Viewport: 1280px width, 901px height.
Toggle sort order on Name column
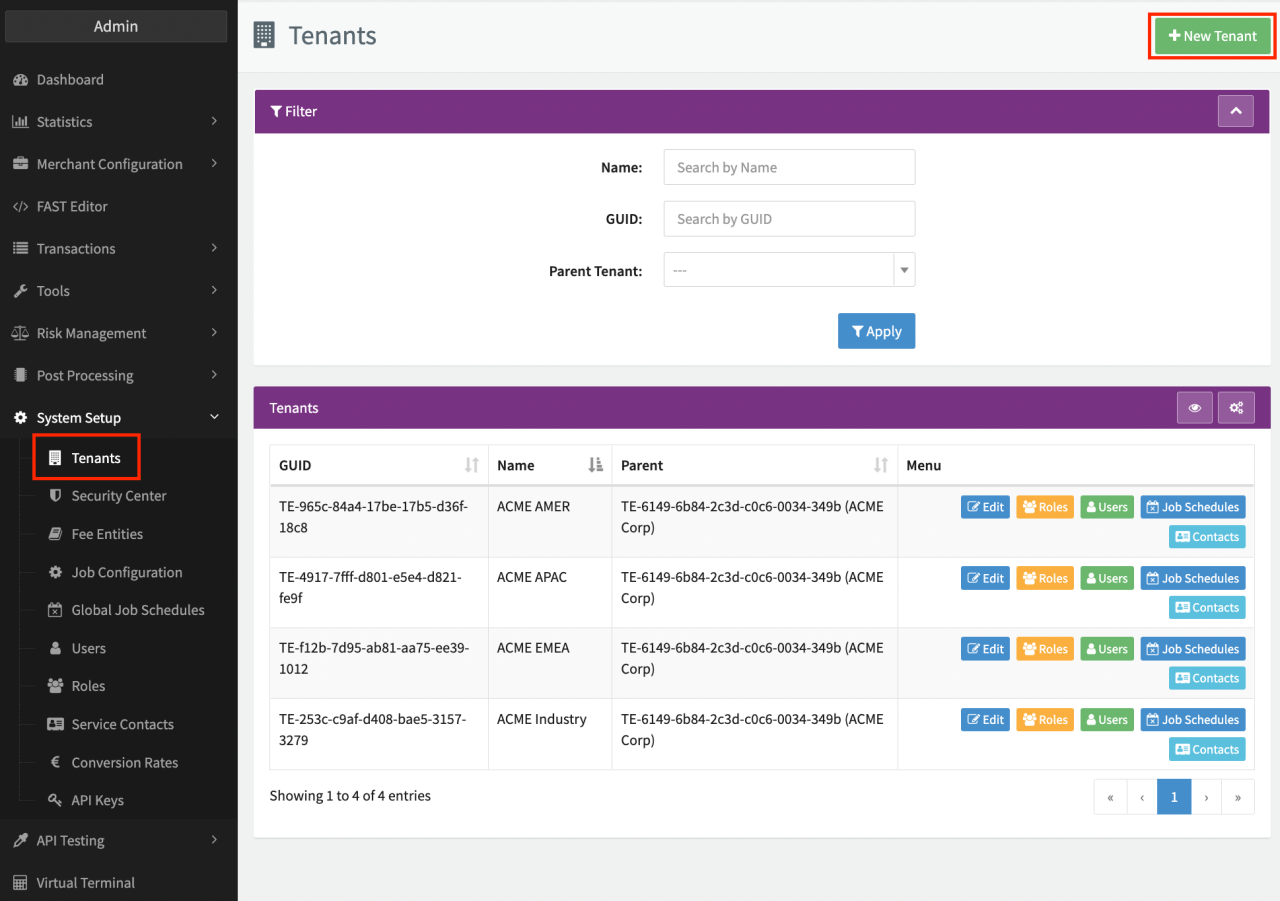pos(595,465)
